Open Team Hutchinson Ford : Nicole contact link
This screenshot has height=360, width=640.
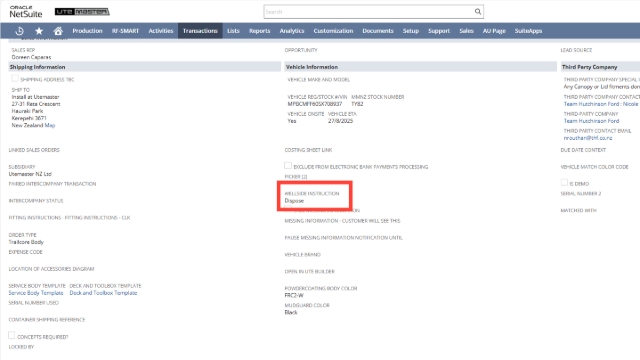point(601,104)
